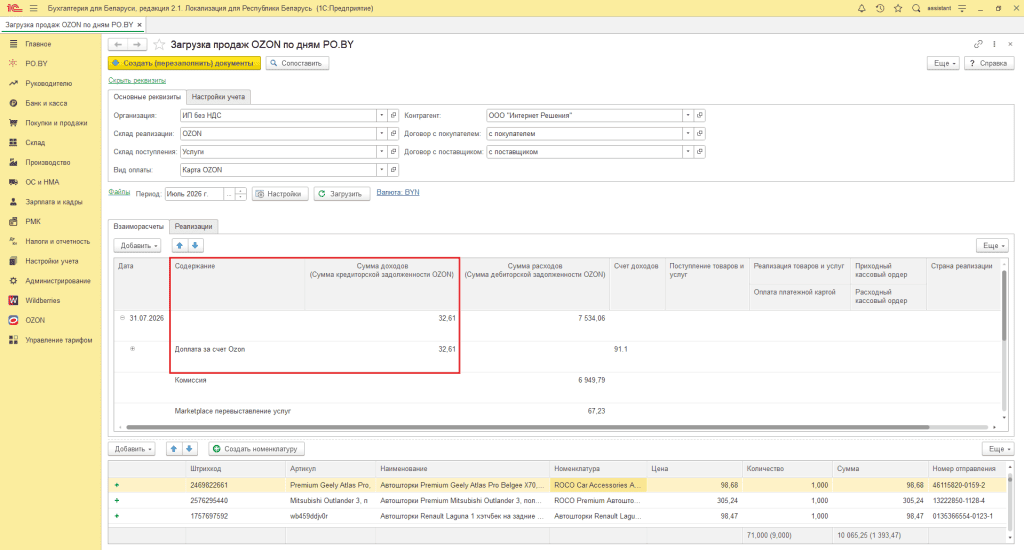Image resolution: width=1024 pixels, height=550 pixels.
Task: Open Главное section in sidebar
Action: pyautogui.click(x=38, y=44)
